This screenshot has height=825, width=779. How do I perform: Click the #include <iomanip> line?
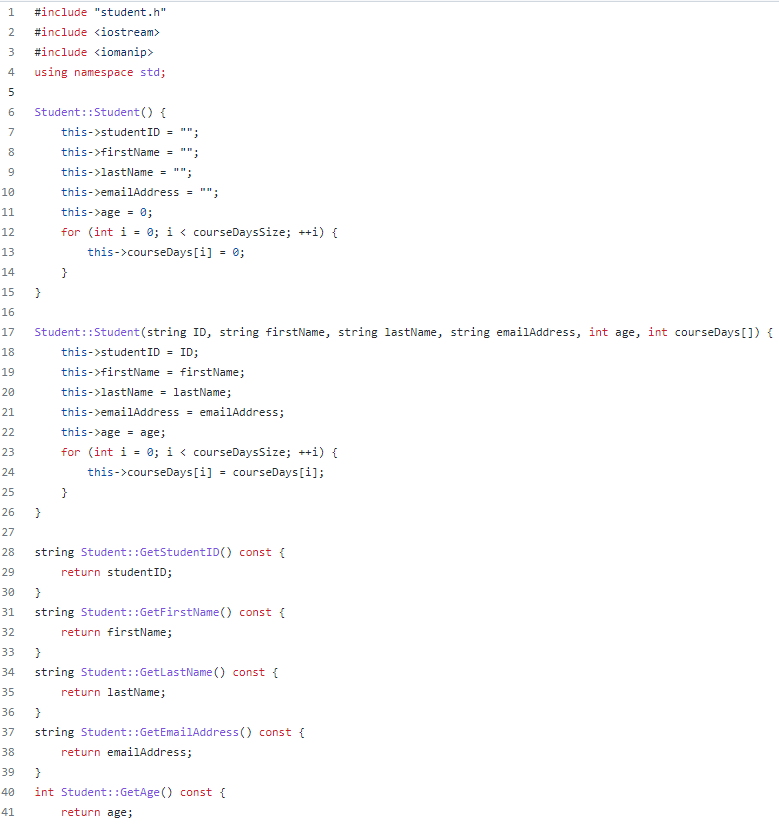point(94,52)
